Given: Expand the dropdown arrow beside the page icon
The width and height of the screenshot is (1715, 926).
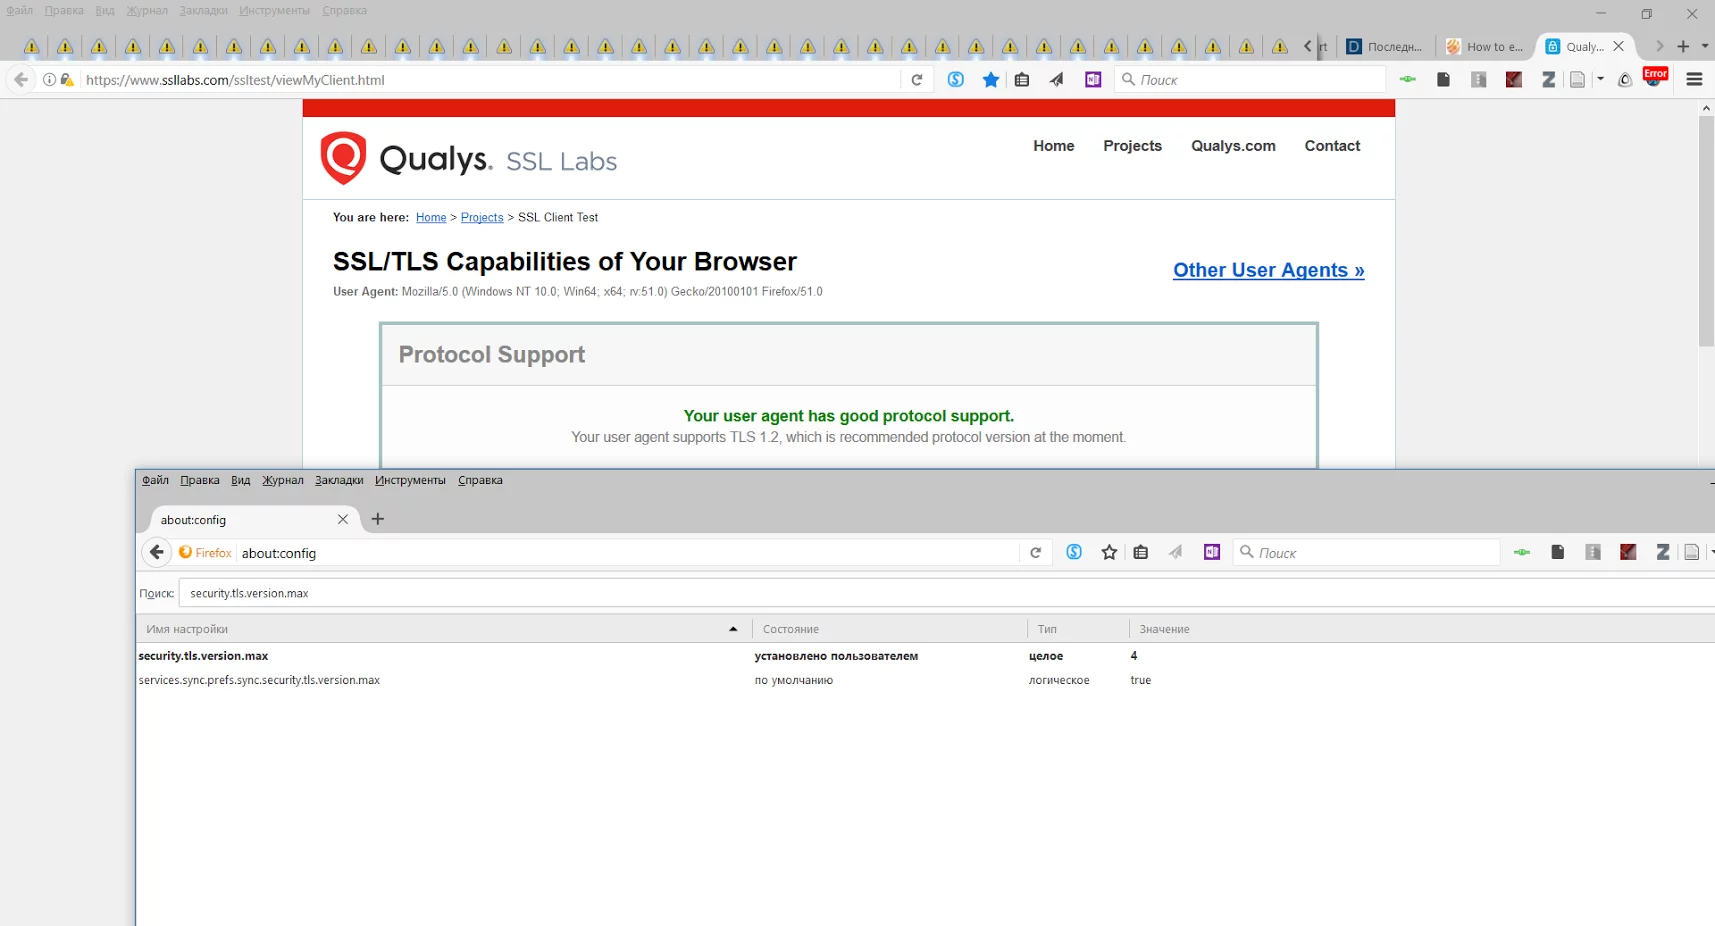Looking at the screenshot, I should coord(1600,80).
